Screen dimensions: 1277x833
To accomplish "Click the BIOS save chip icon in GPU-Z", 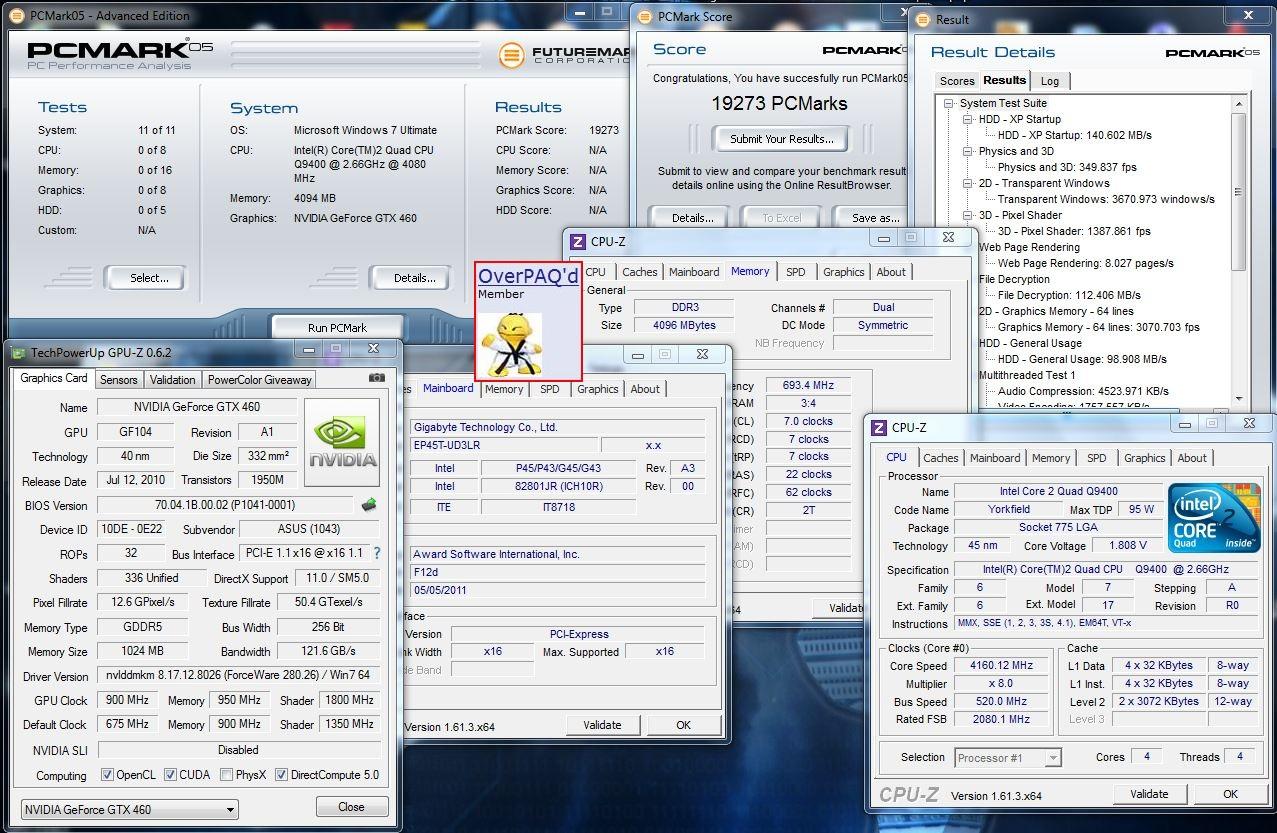I will pyautogui.click(x=369, y=505).
